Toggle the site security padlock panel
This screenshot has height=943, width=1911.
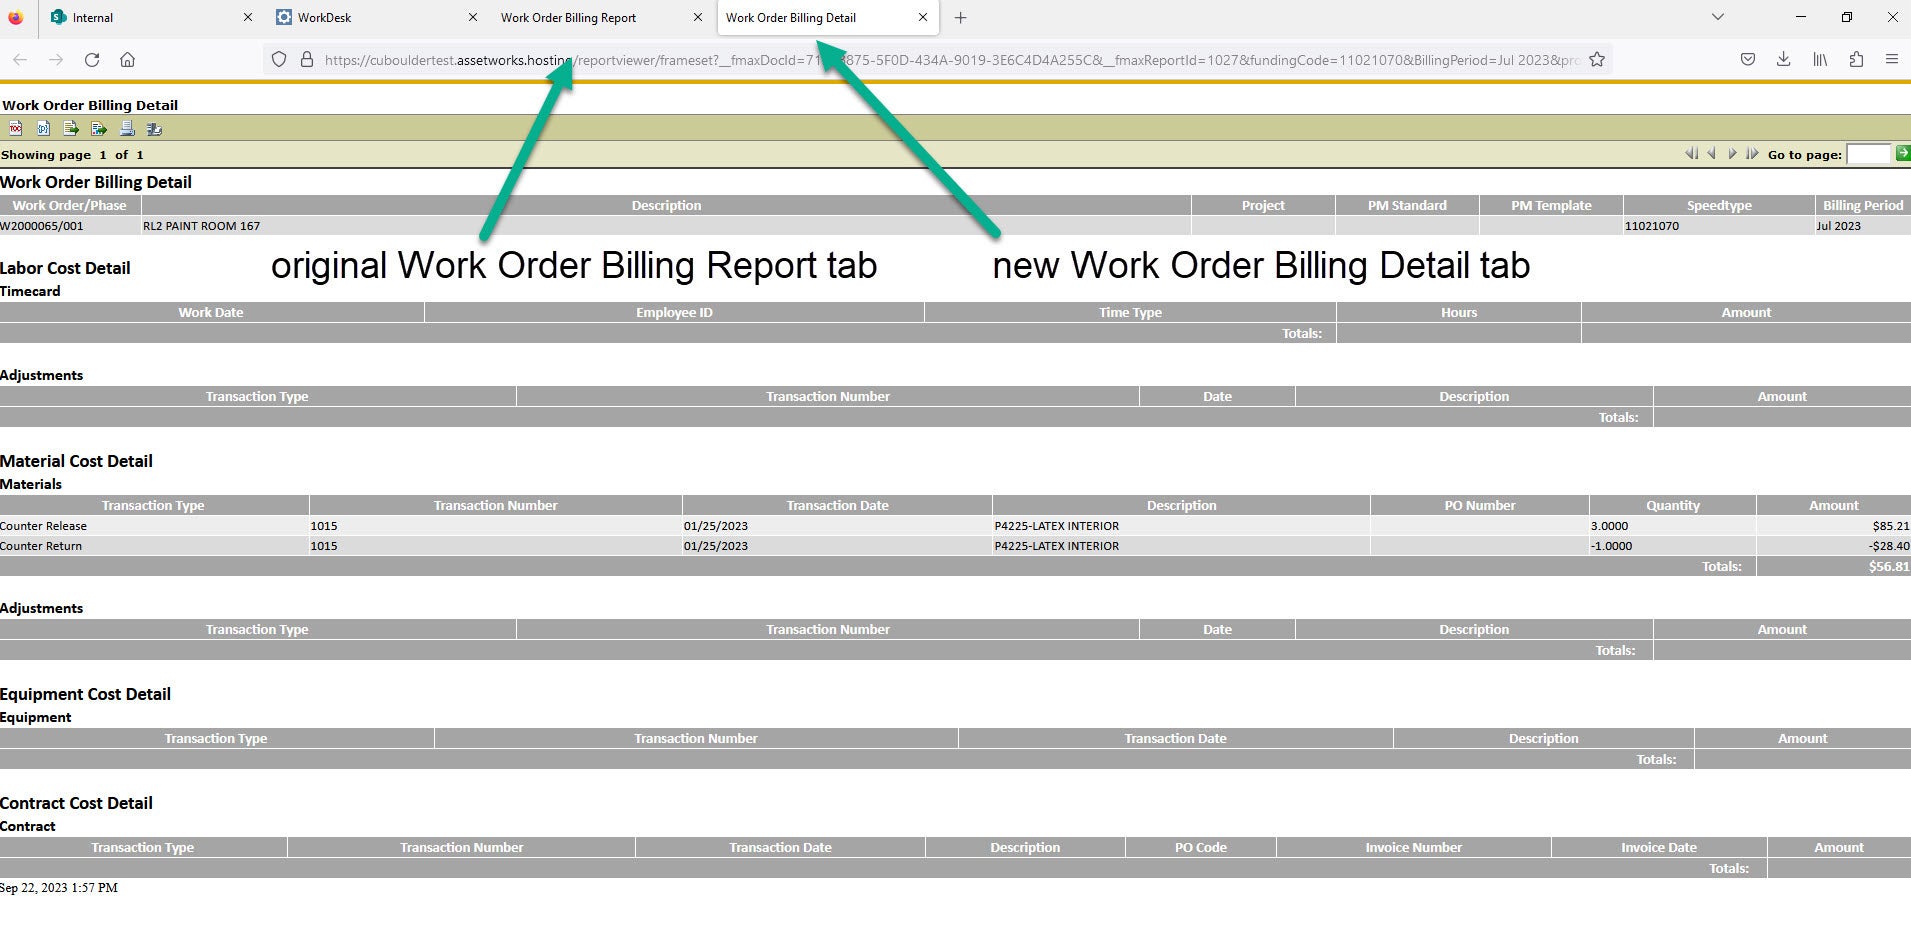pyautogui.click(x=306, y=59)
